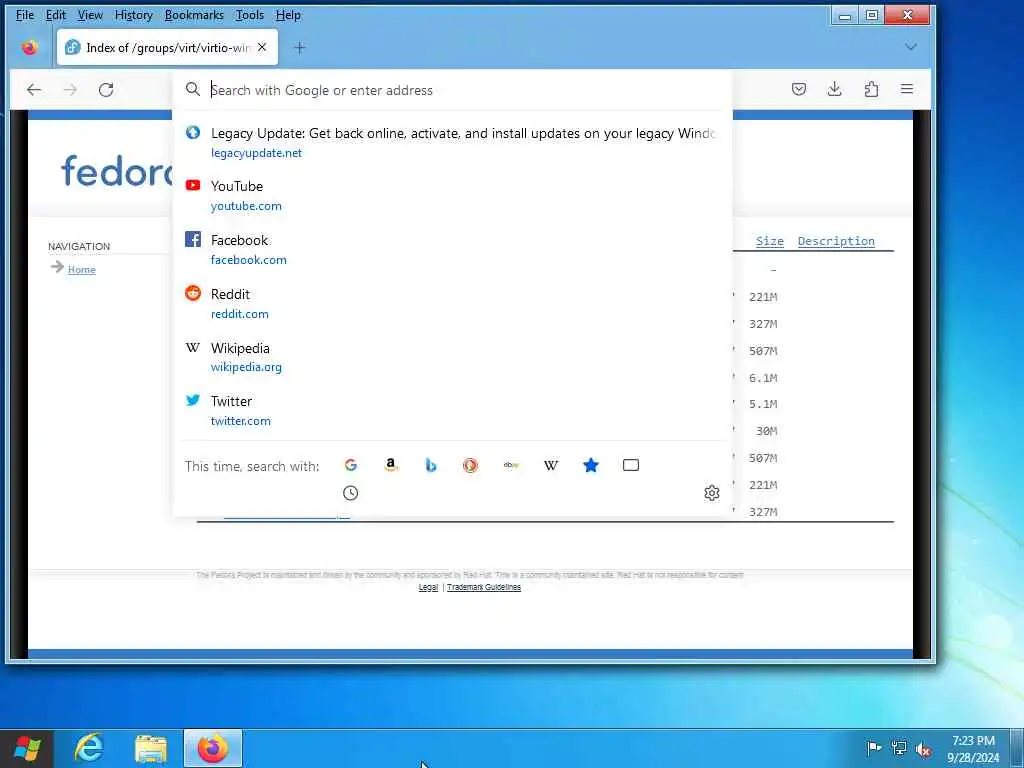Viewport: 1024px width, 768px height.
Task: Open the View menu
Action: (90, 15)
